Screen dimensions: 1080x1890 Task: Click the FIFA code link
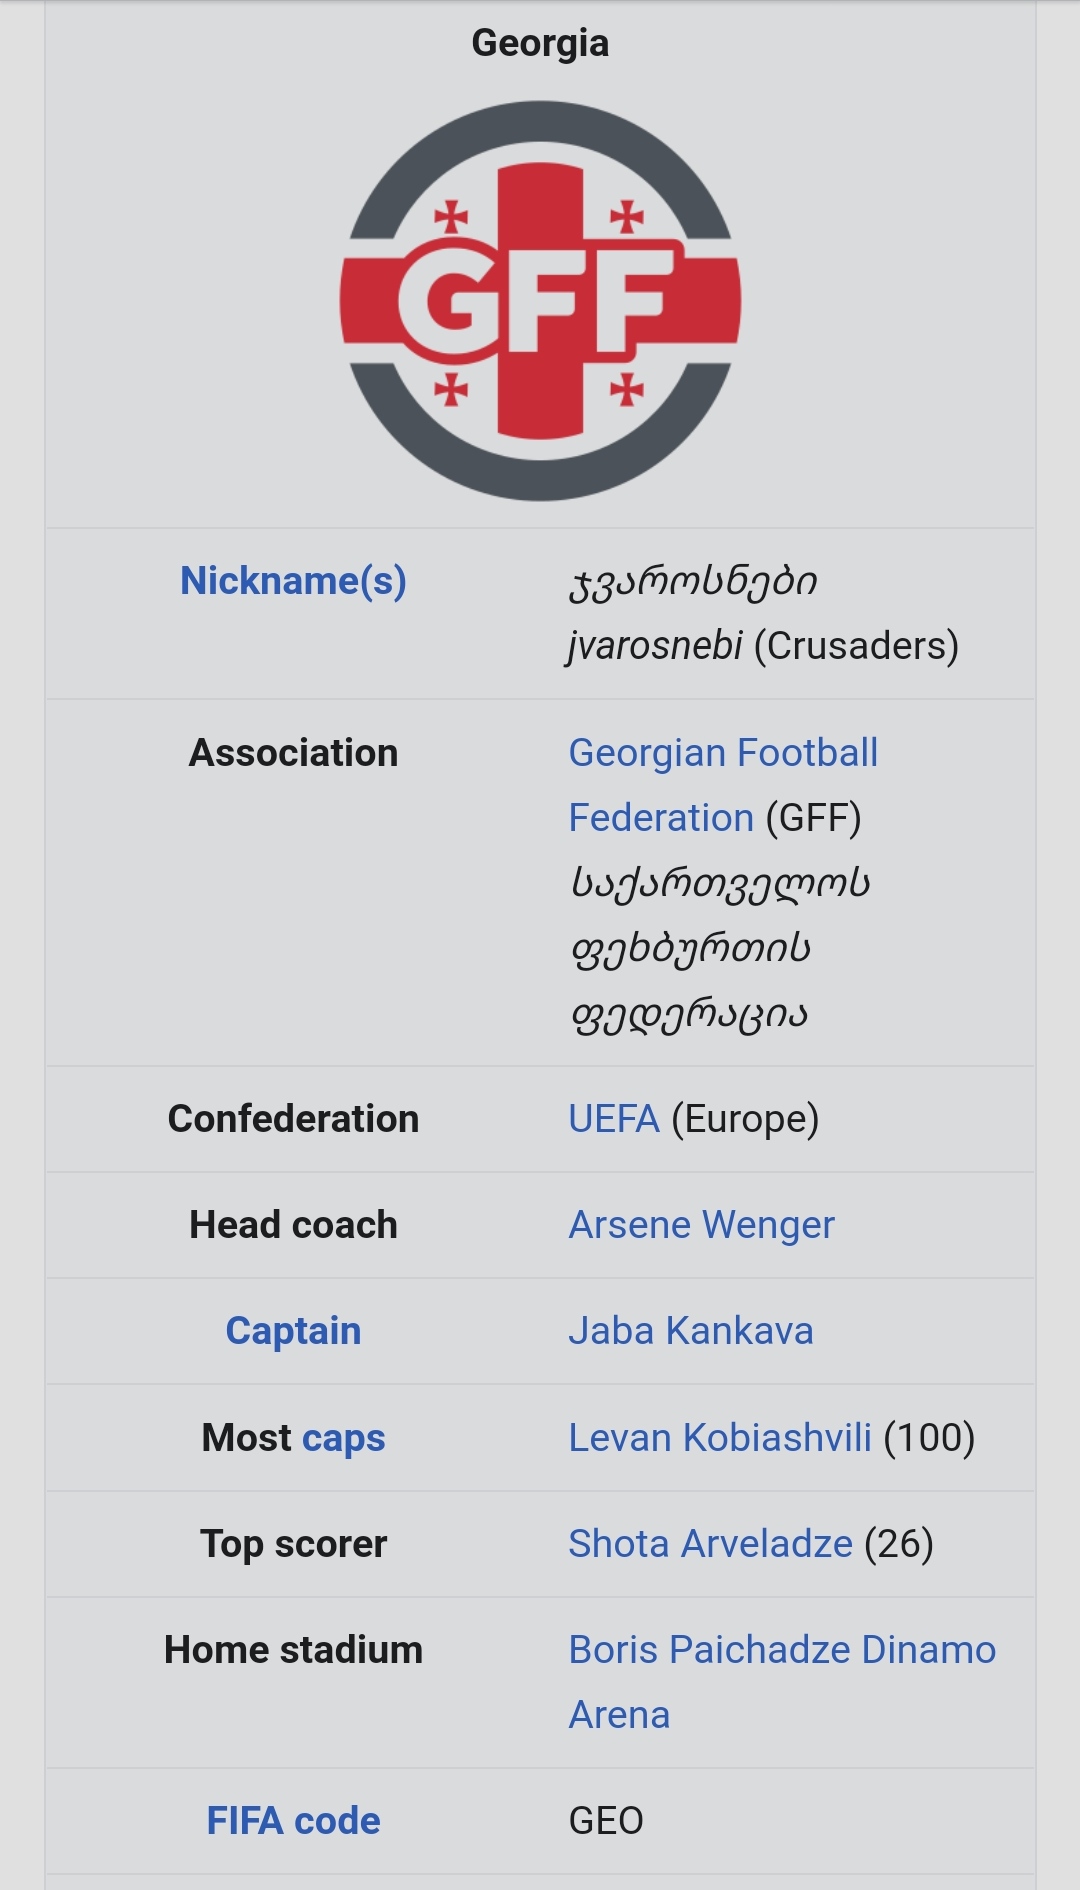(293, 1821)
